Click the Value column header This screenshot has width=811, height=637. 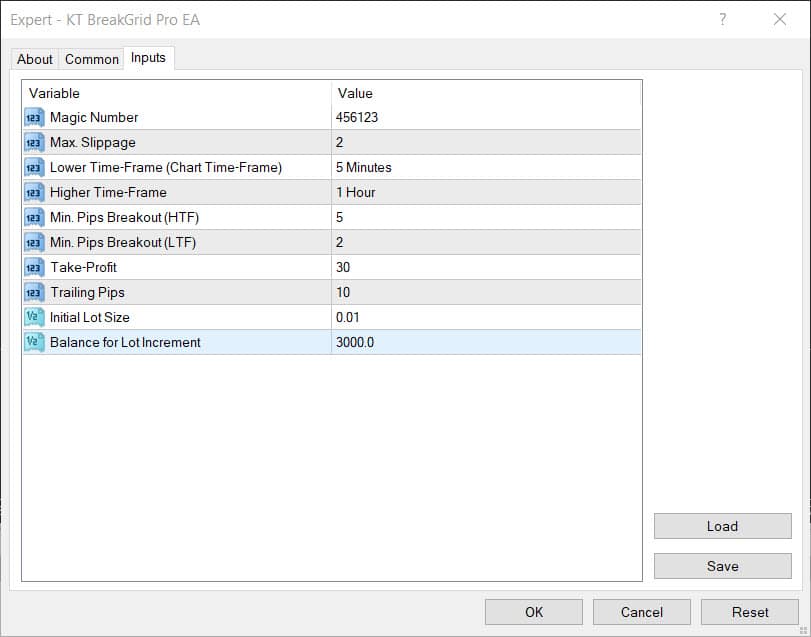coord(486,94)
